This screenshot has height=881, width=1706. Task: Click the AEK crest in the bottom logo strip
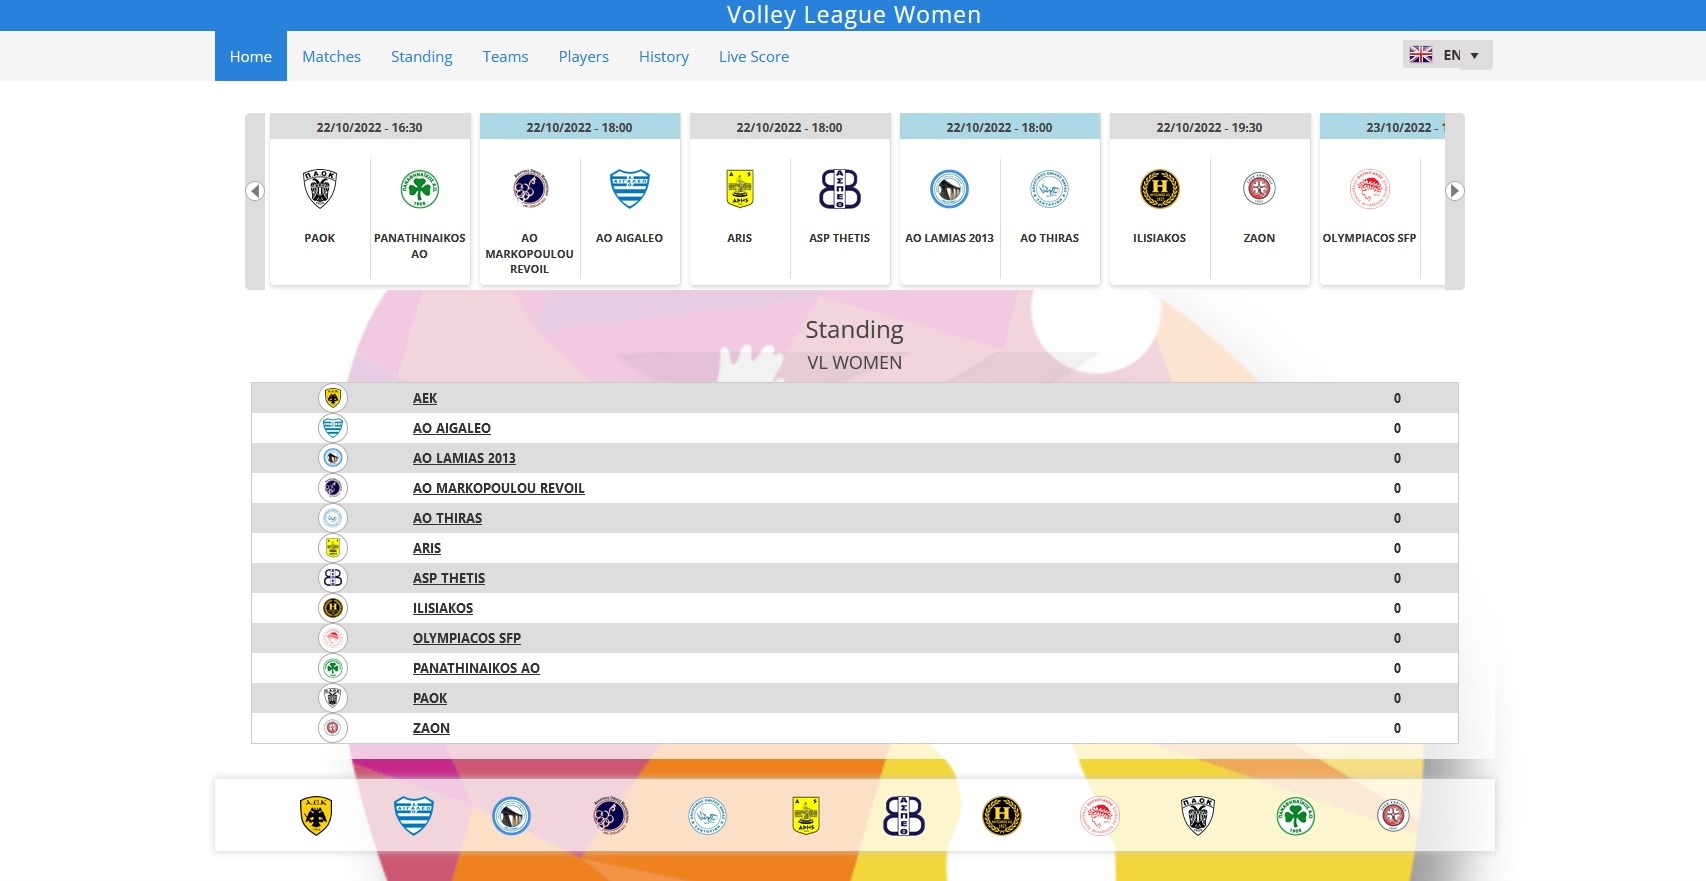316,816
